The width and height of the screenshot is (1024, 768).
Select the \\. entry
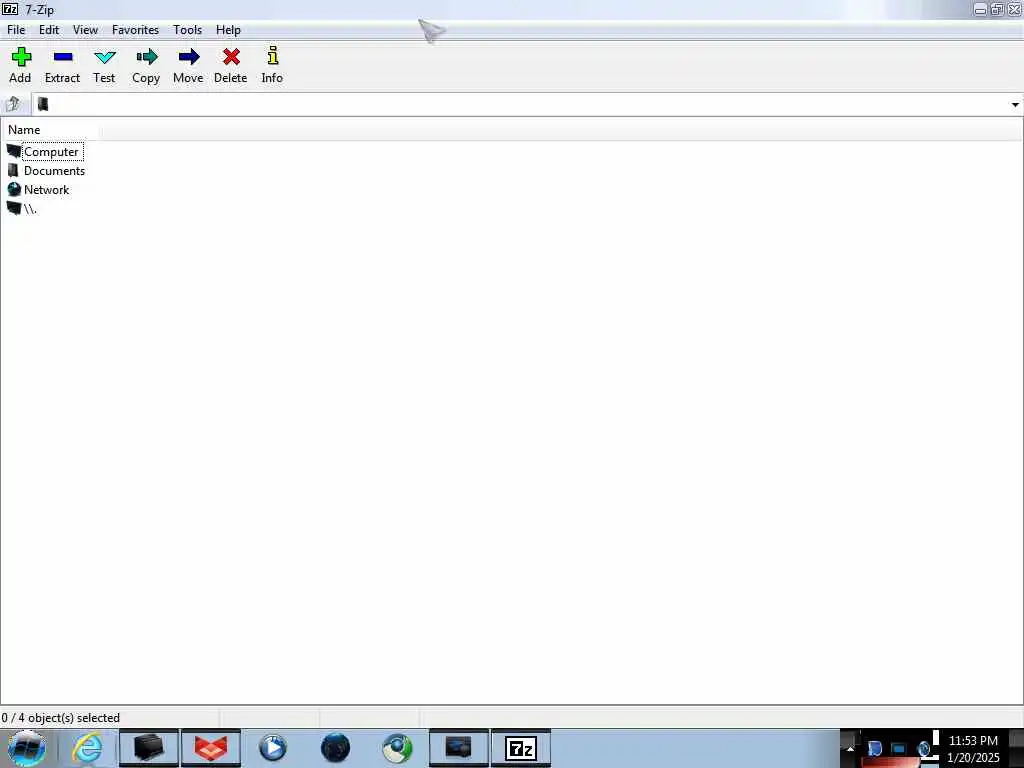[x=30, y=209]
